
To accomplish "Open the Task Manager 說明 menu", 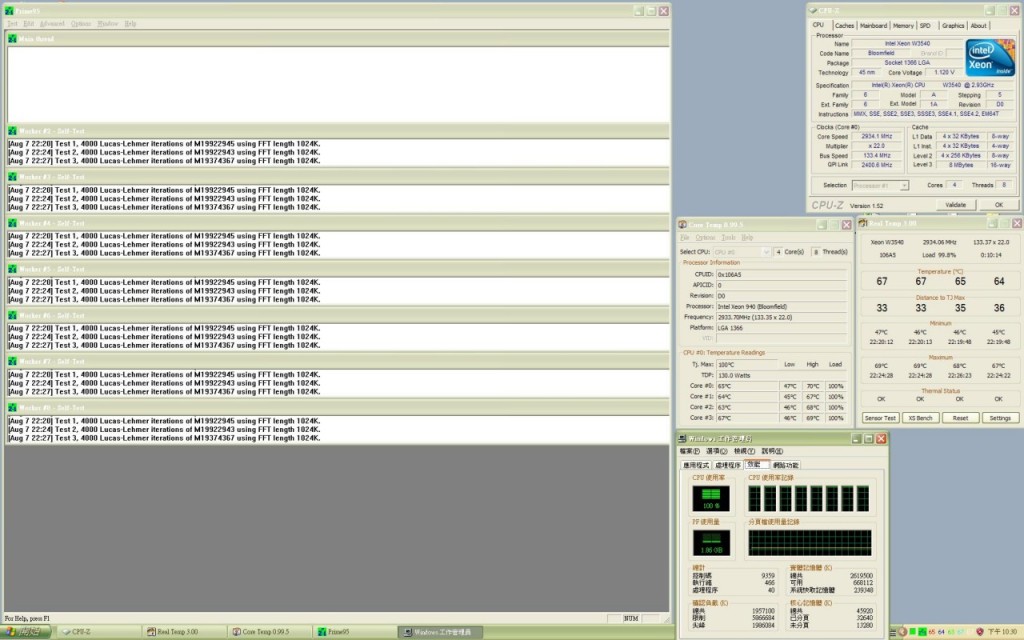I will pyautogui.click(x=772, y=451).
